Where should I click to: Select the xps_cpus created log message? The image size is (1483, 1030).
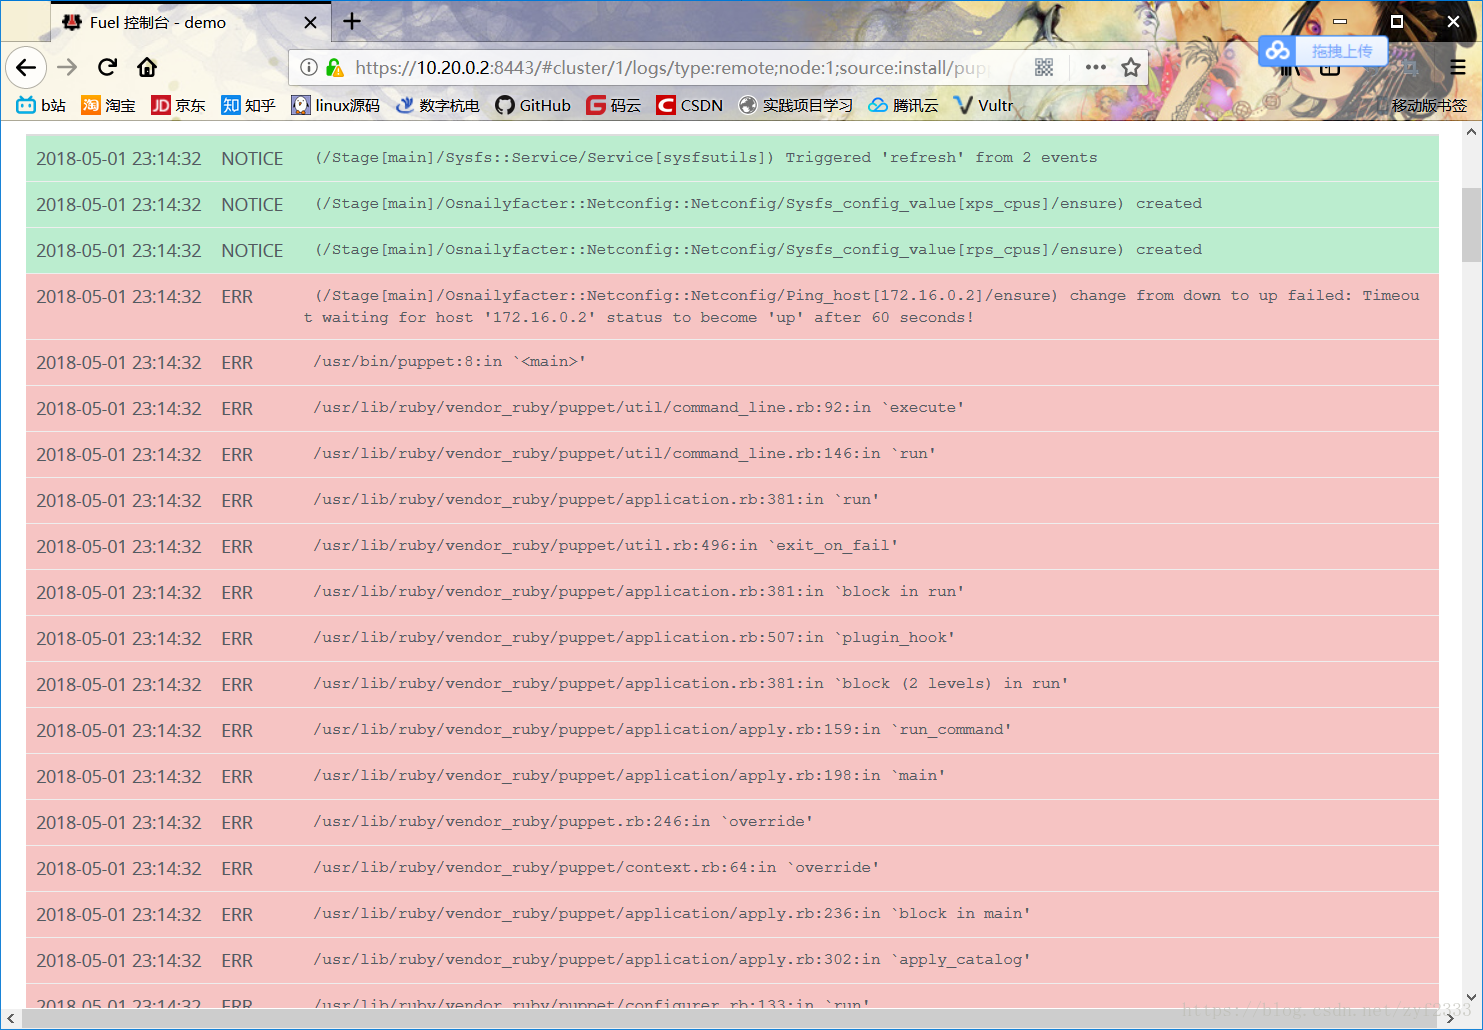pyautogui.click(x=758, y=204)
